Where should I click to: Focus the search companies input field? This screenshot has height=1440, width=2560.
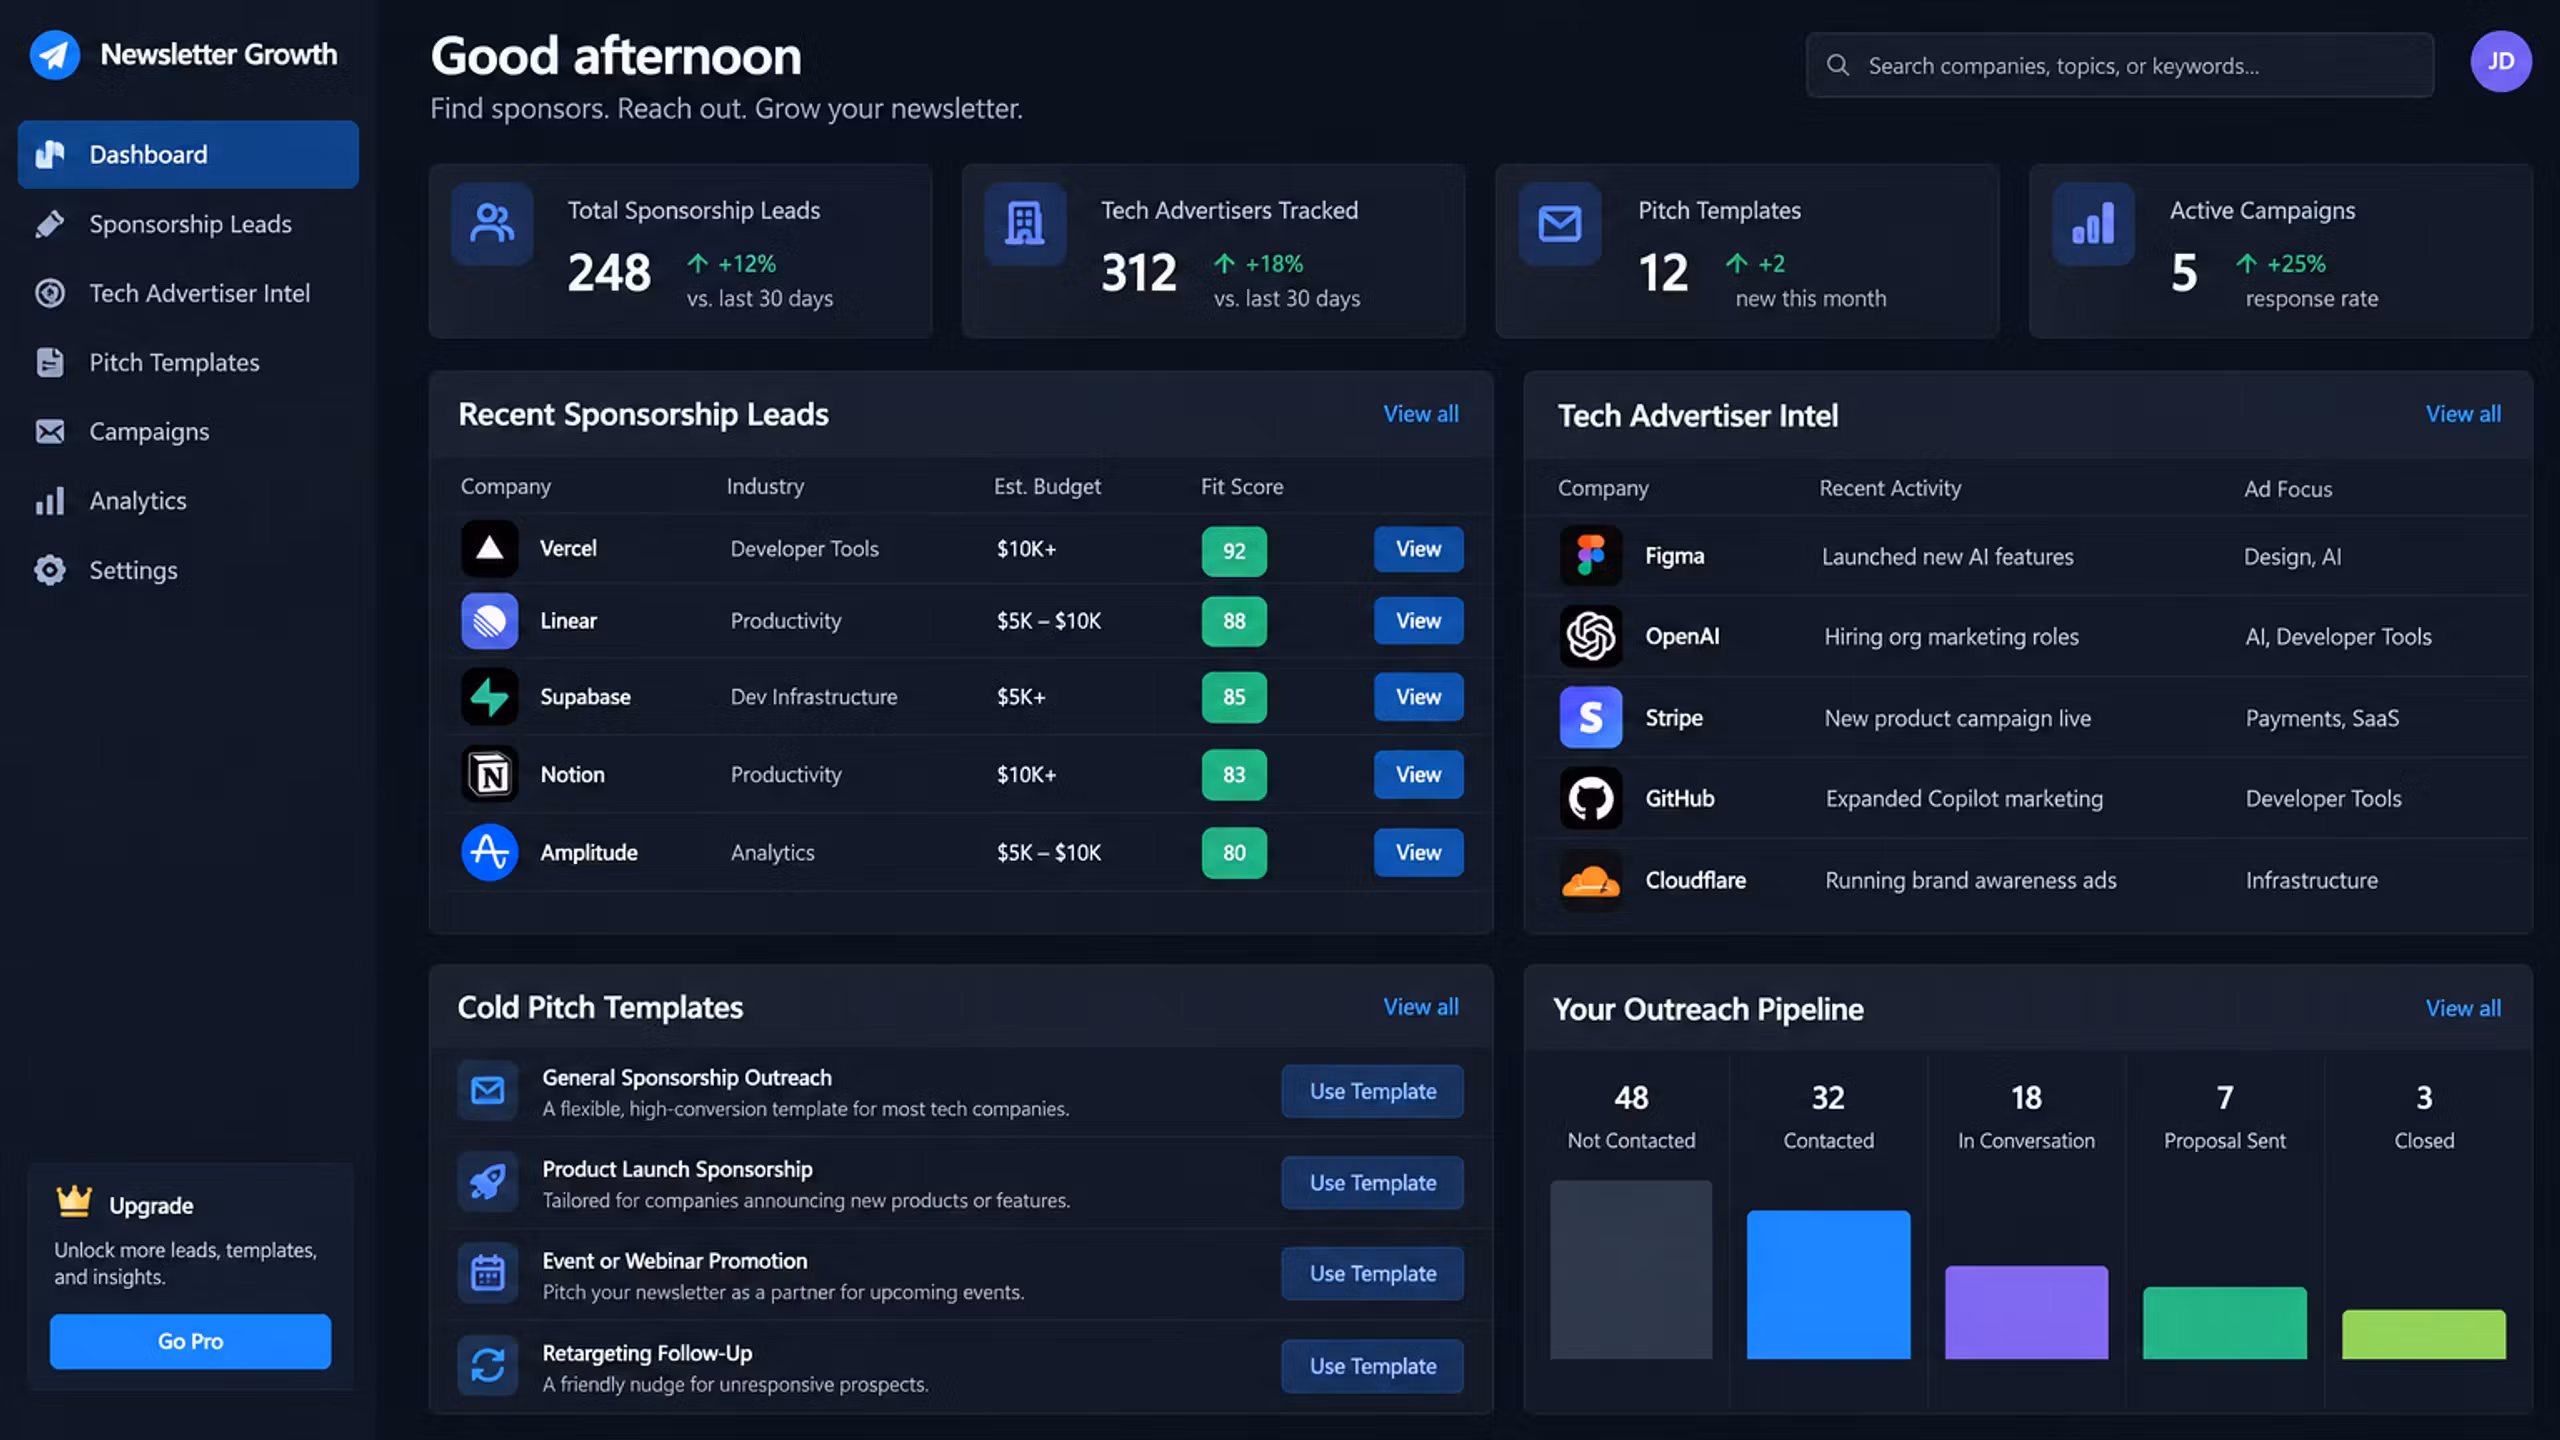pyautogui.click(x=2120, y=66)
